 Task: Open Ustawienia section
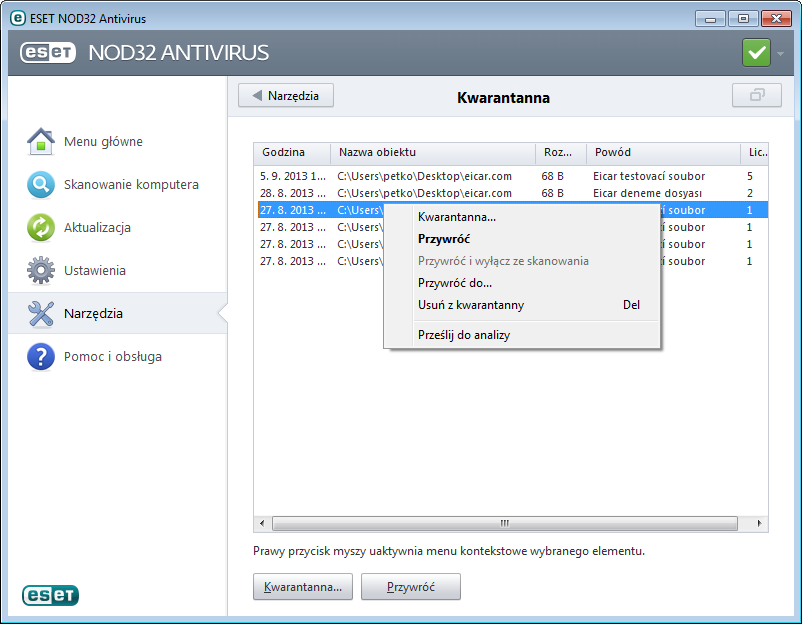[95, 270]
